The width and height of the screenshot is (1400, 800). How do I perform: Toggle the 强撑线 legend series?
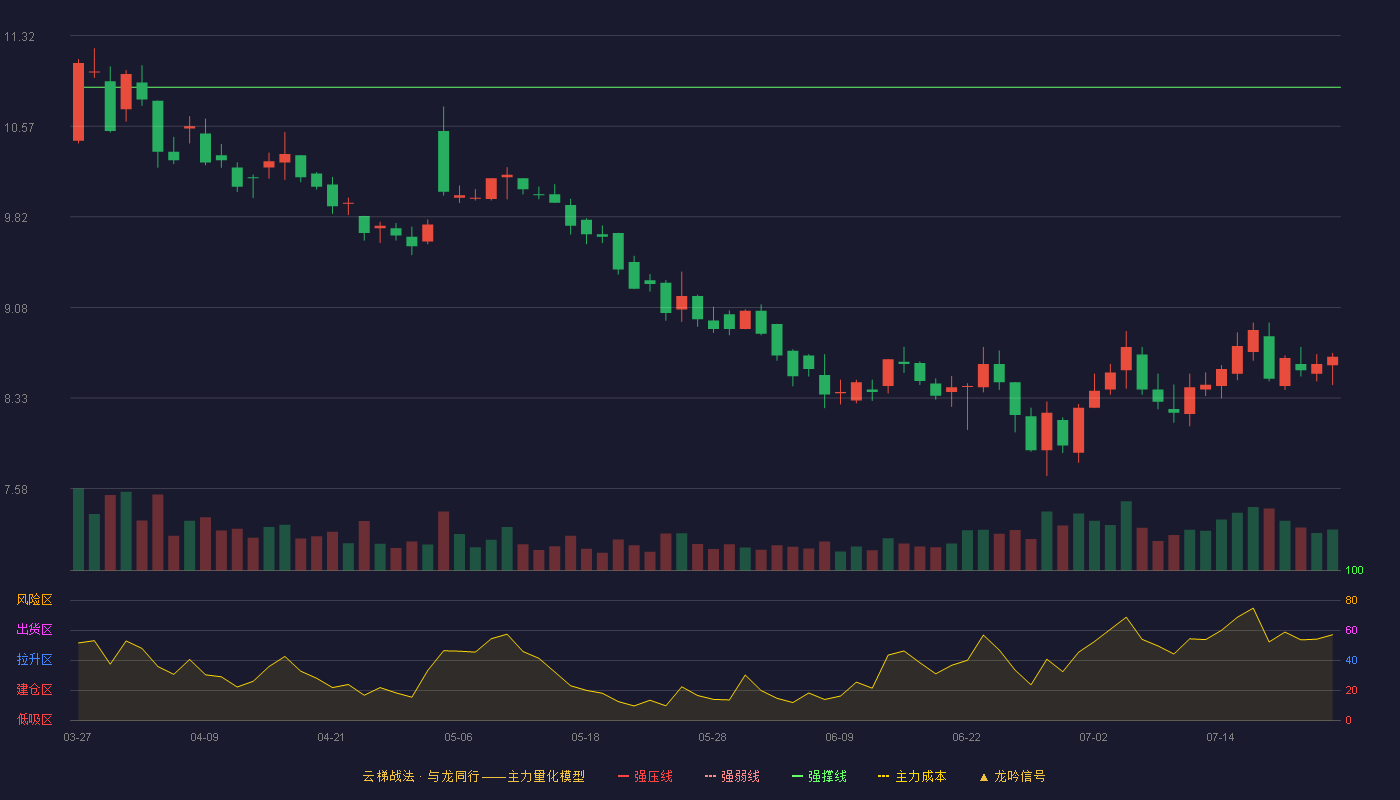pyautogui.click(x=819, y=776)
